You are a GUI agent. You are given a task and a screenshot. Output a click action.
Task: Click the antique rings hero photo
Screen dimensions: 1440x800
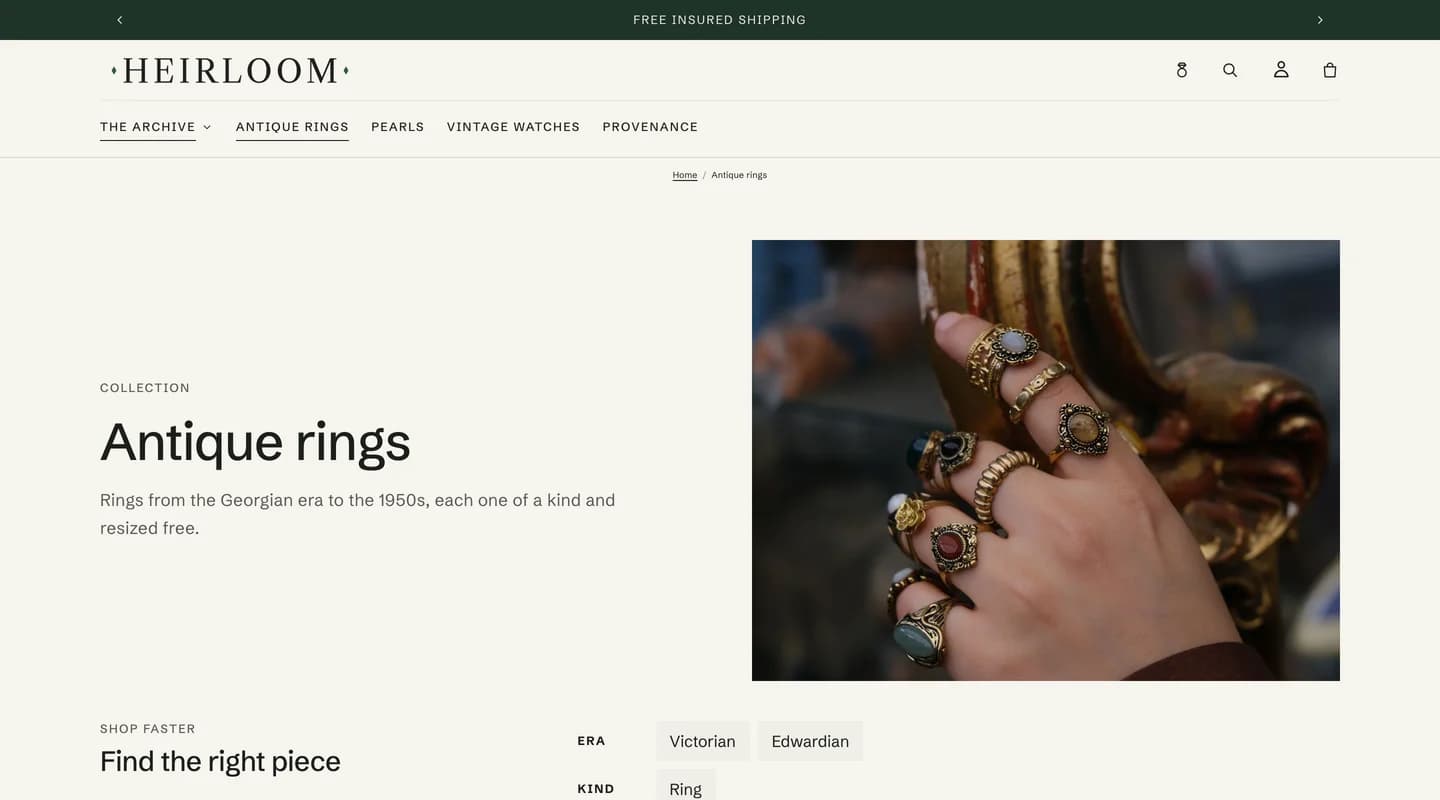point(1046,460)
